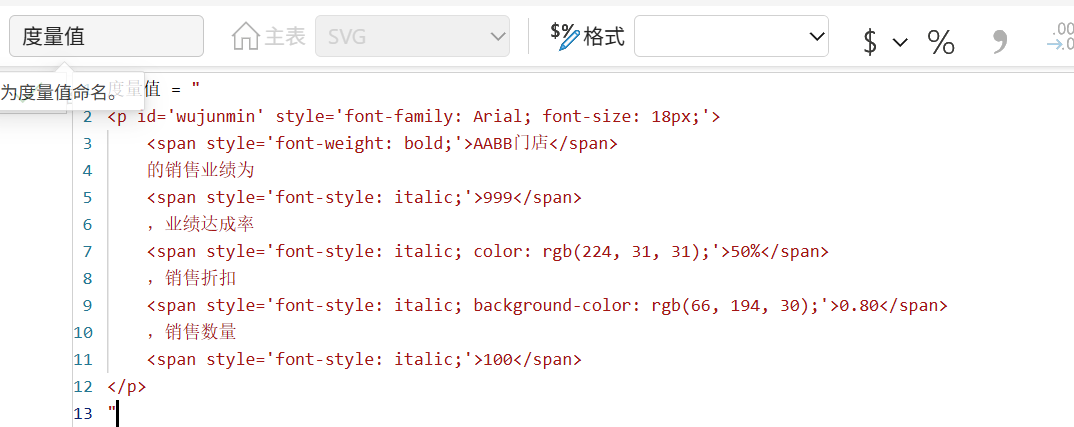Click the text ，销售折扣 on line 8

[x=192, y=278]
